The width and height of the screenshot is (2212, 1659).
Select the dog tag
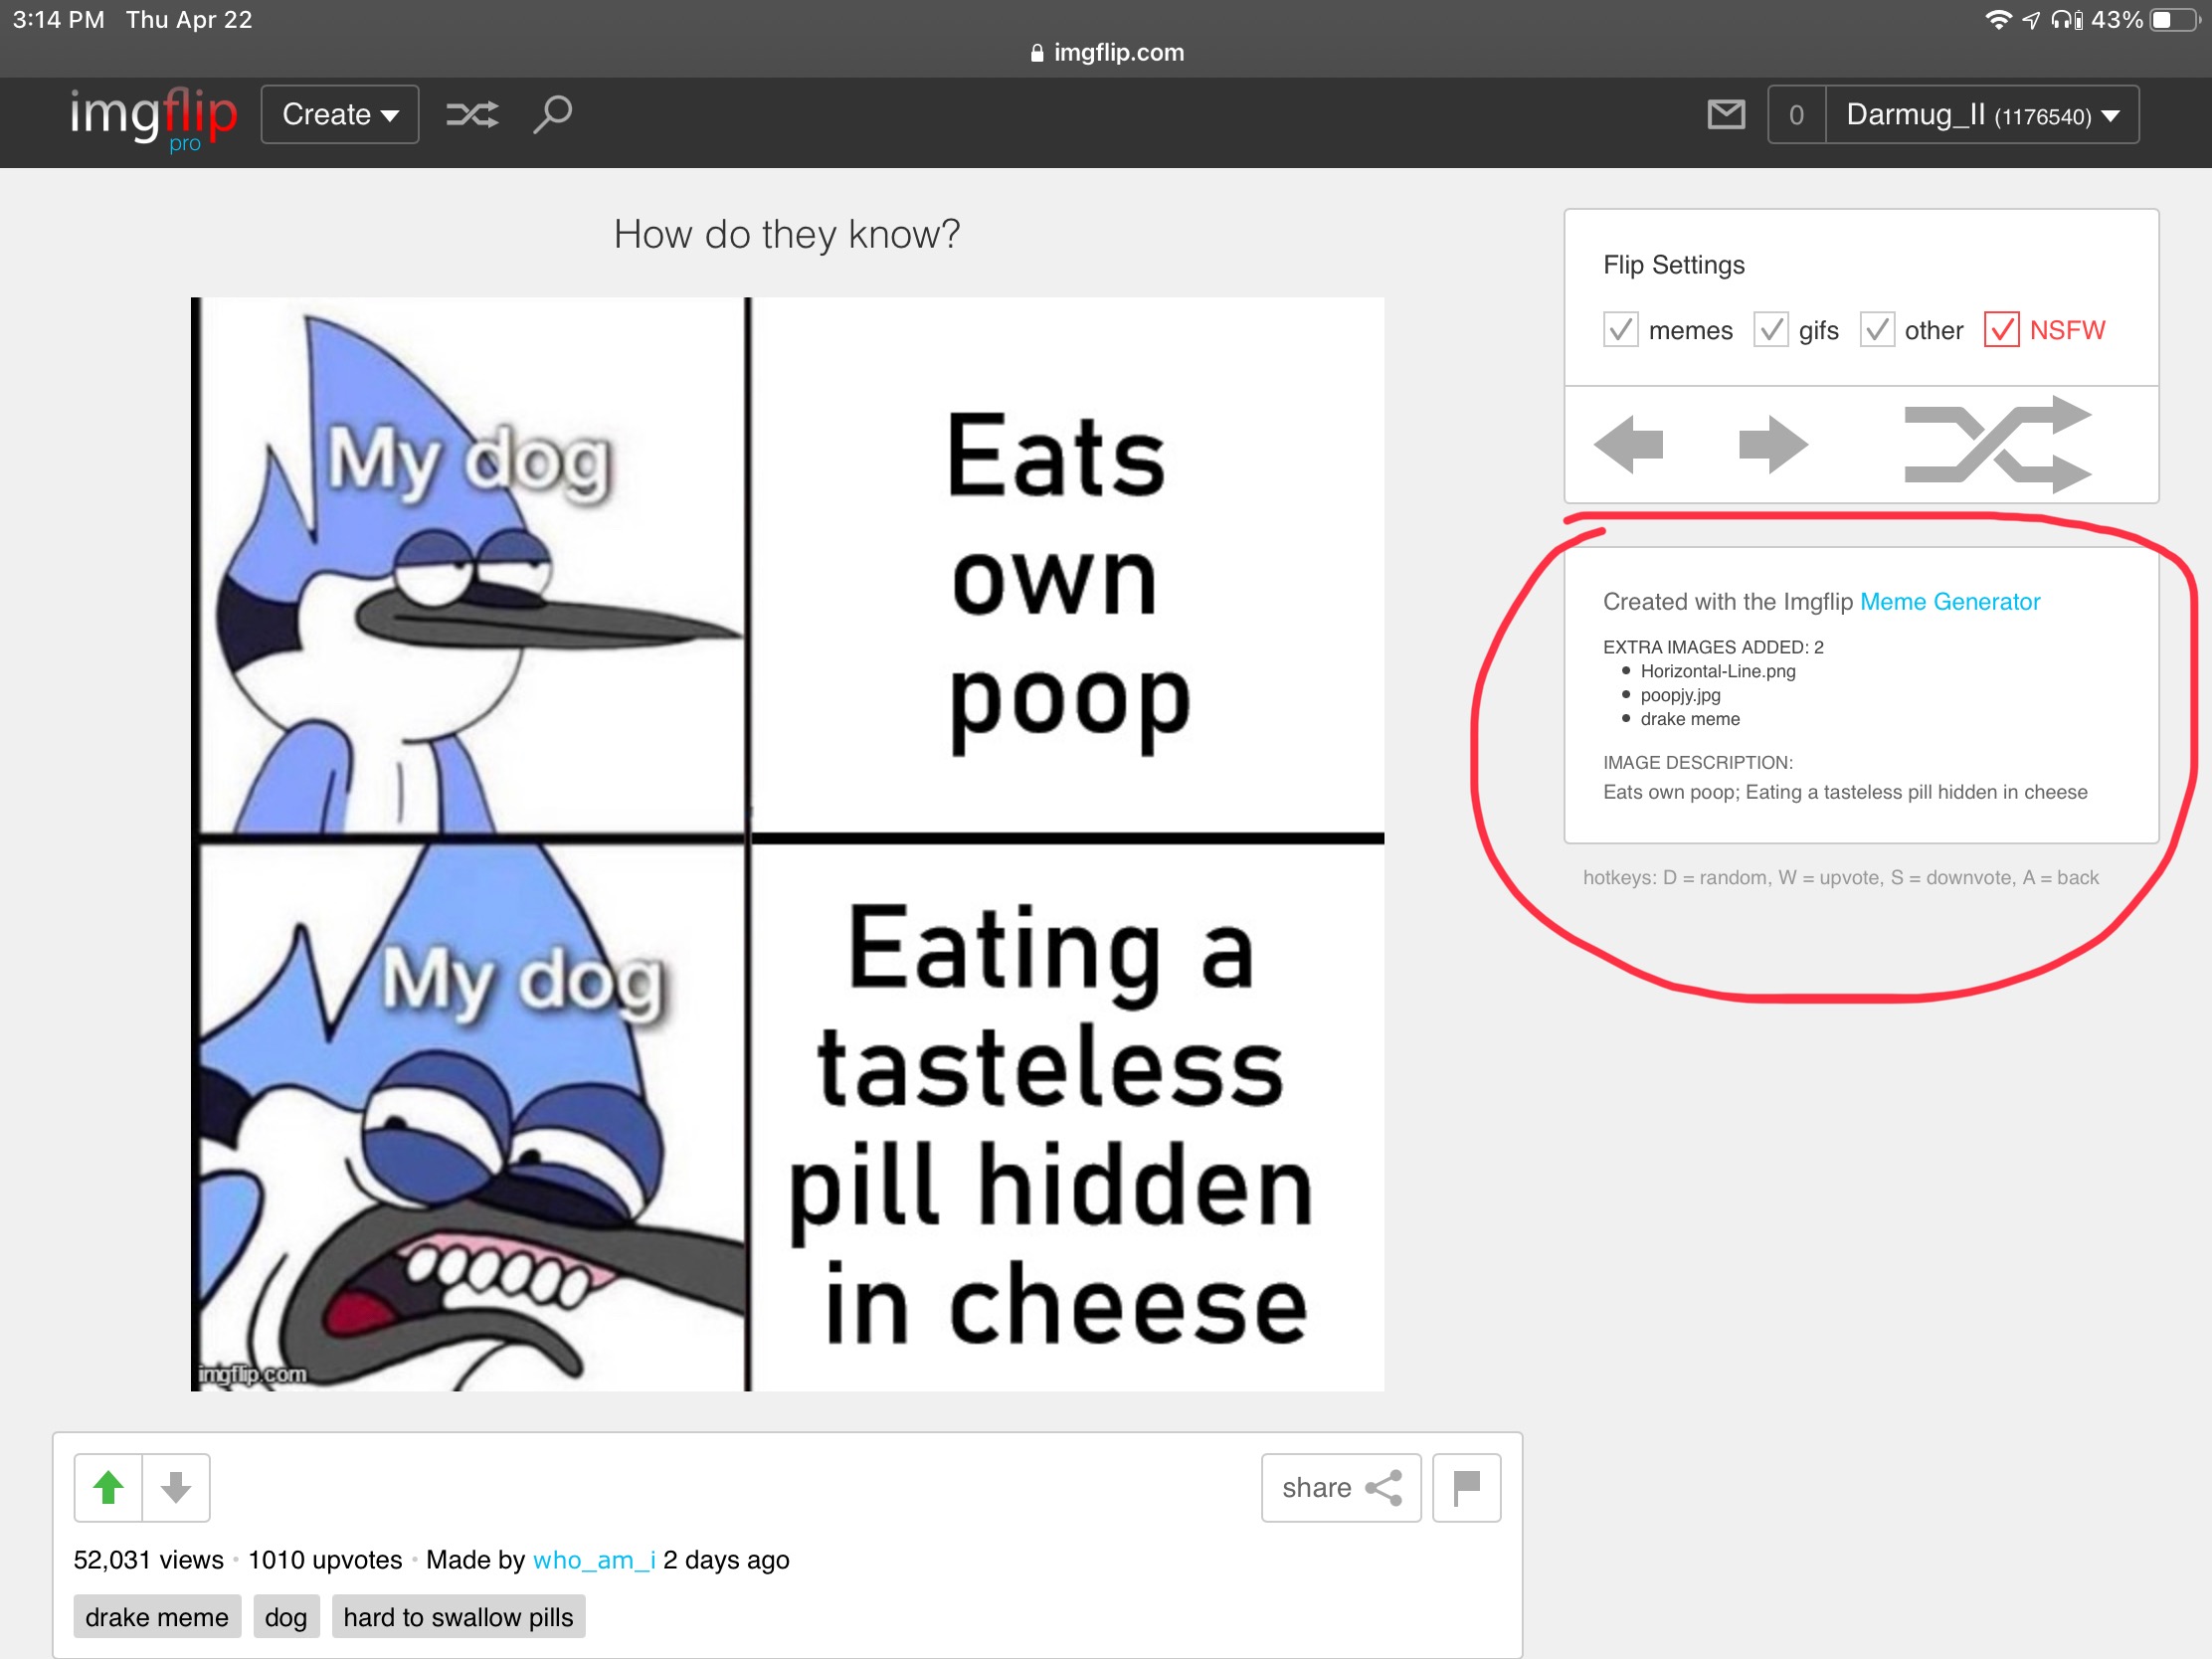pos(286,1617)
